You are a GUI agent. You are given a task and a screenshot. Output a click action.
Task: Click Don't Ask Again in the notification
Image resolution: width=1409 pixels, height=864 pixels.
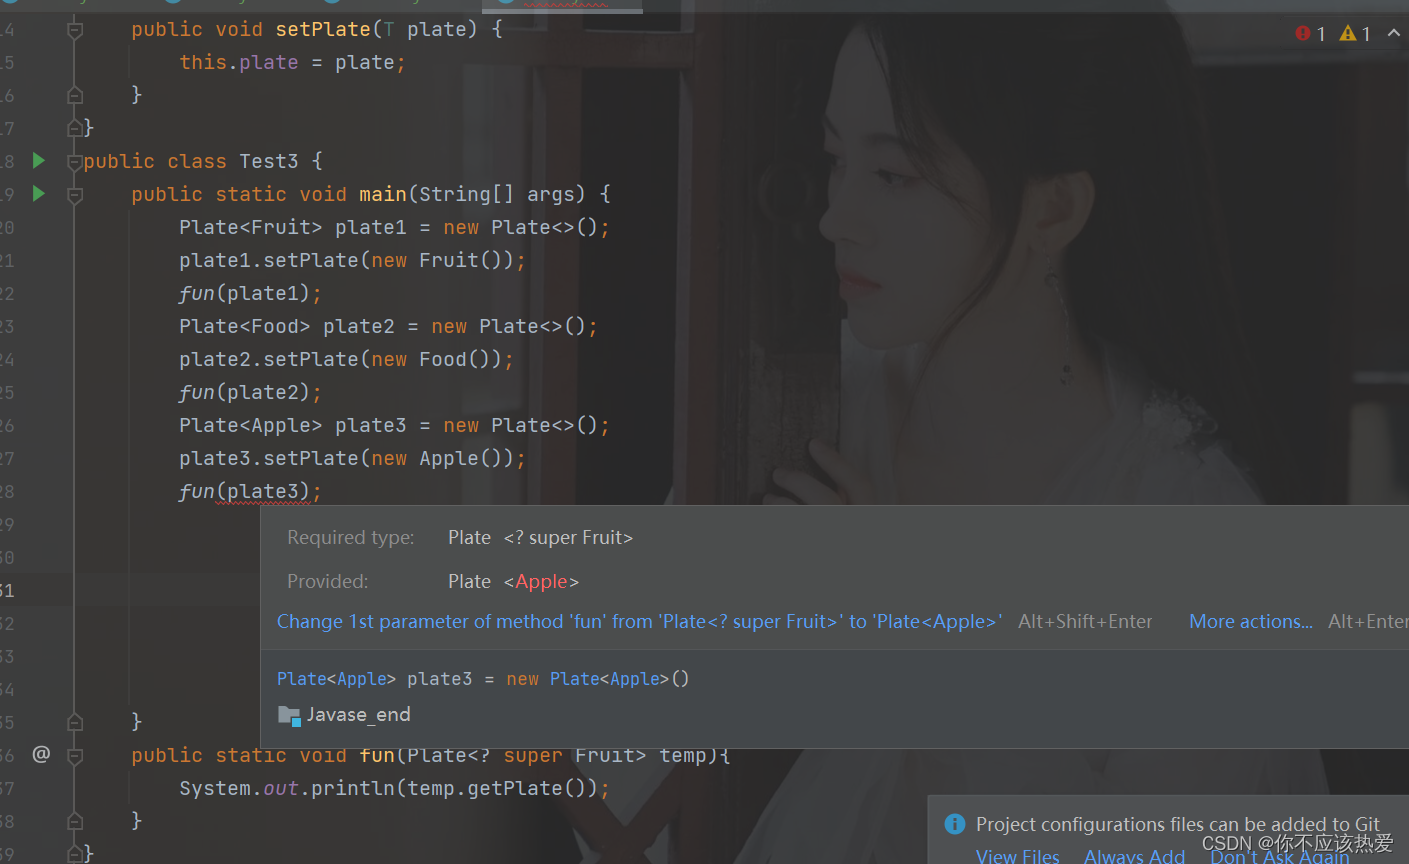point(1280,855)
